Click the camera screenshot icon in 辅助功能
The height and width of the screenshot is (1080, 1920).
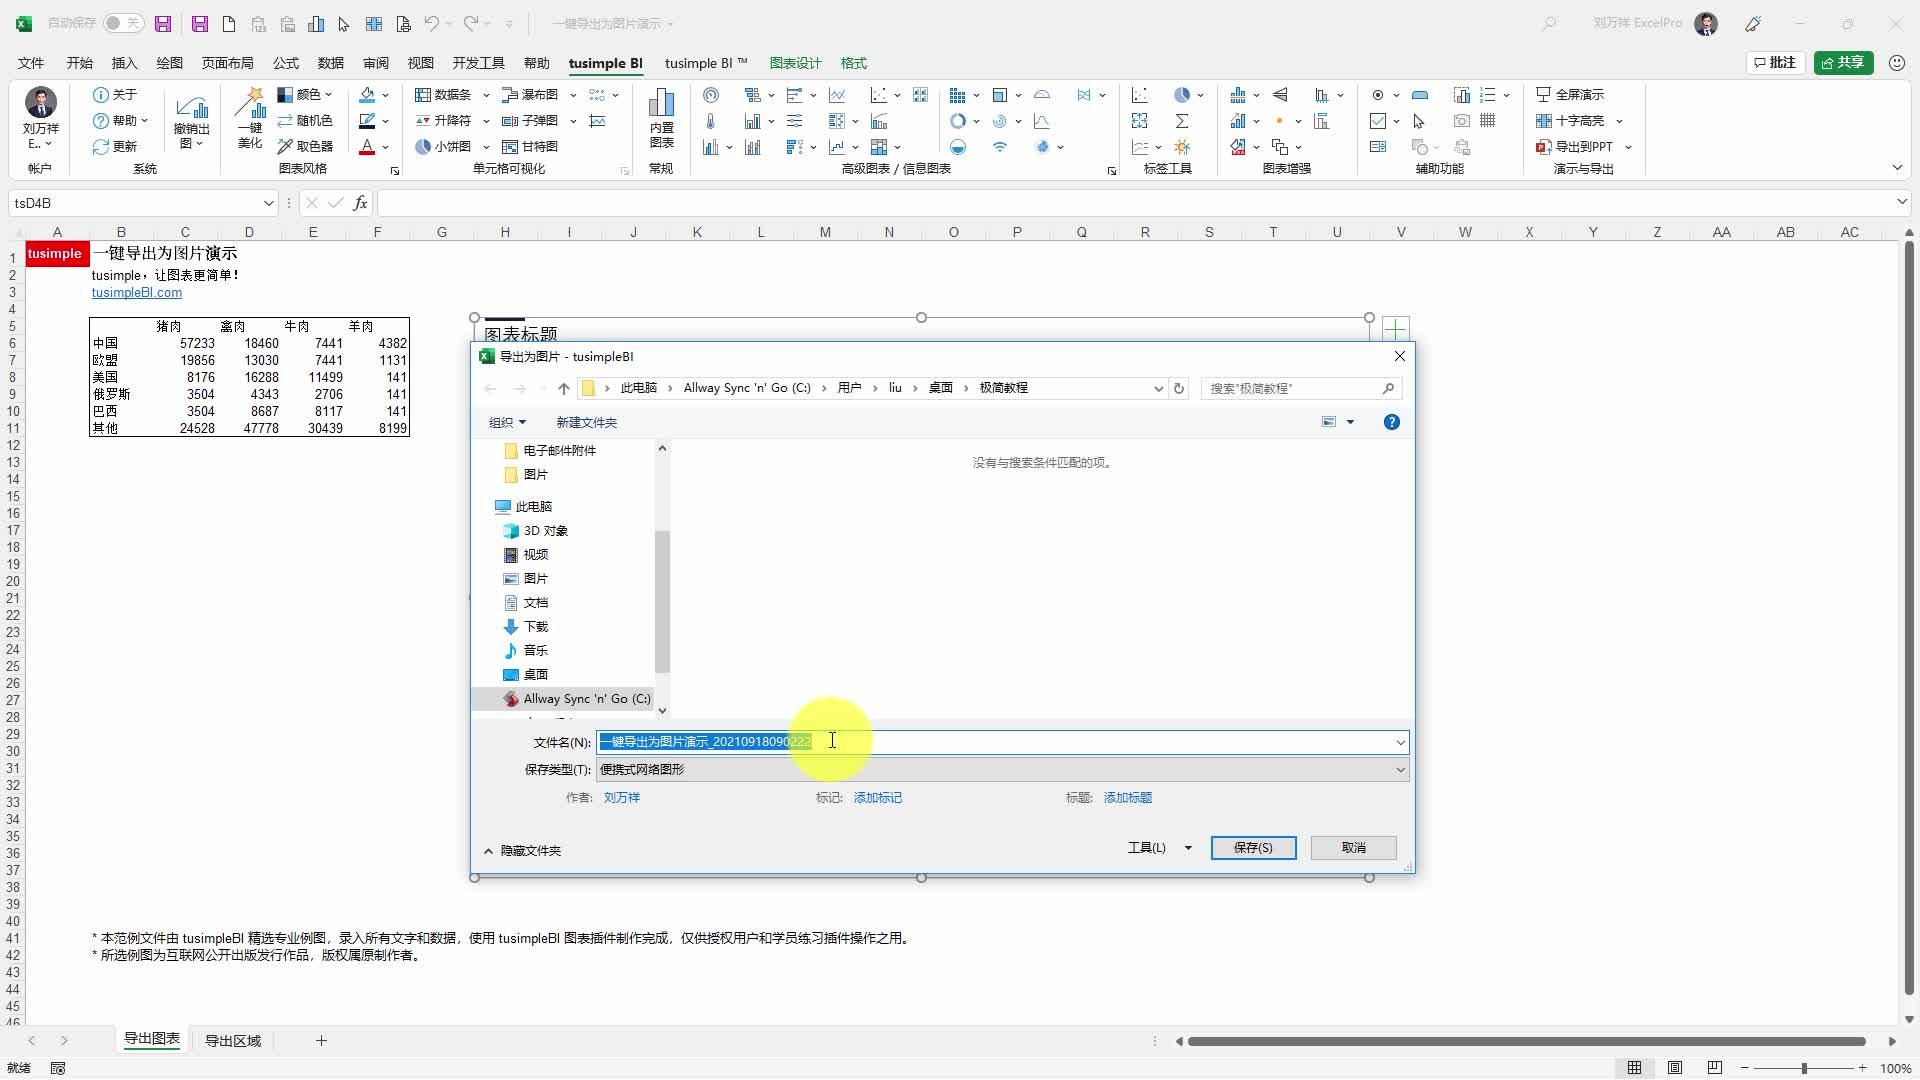click(x=1461, y=121)
